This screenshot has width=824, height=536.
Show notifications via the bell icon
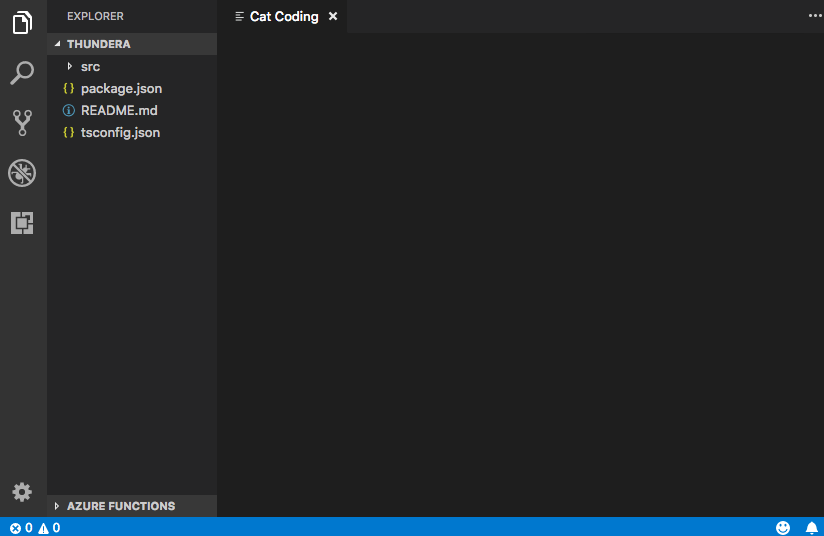(811, 527)
